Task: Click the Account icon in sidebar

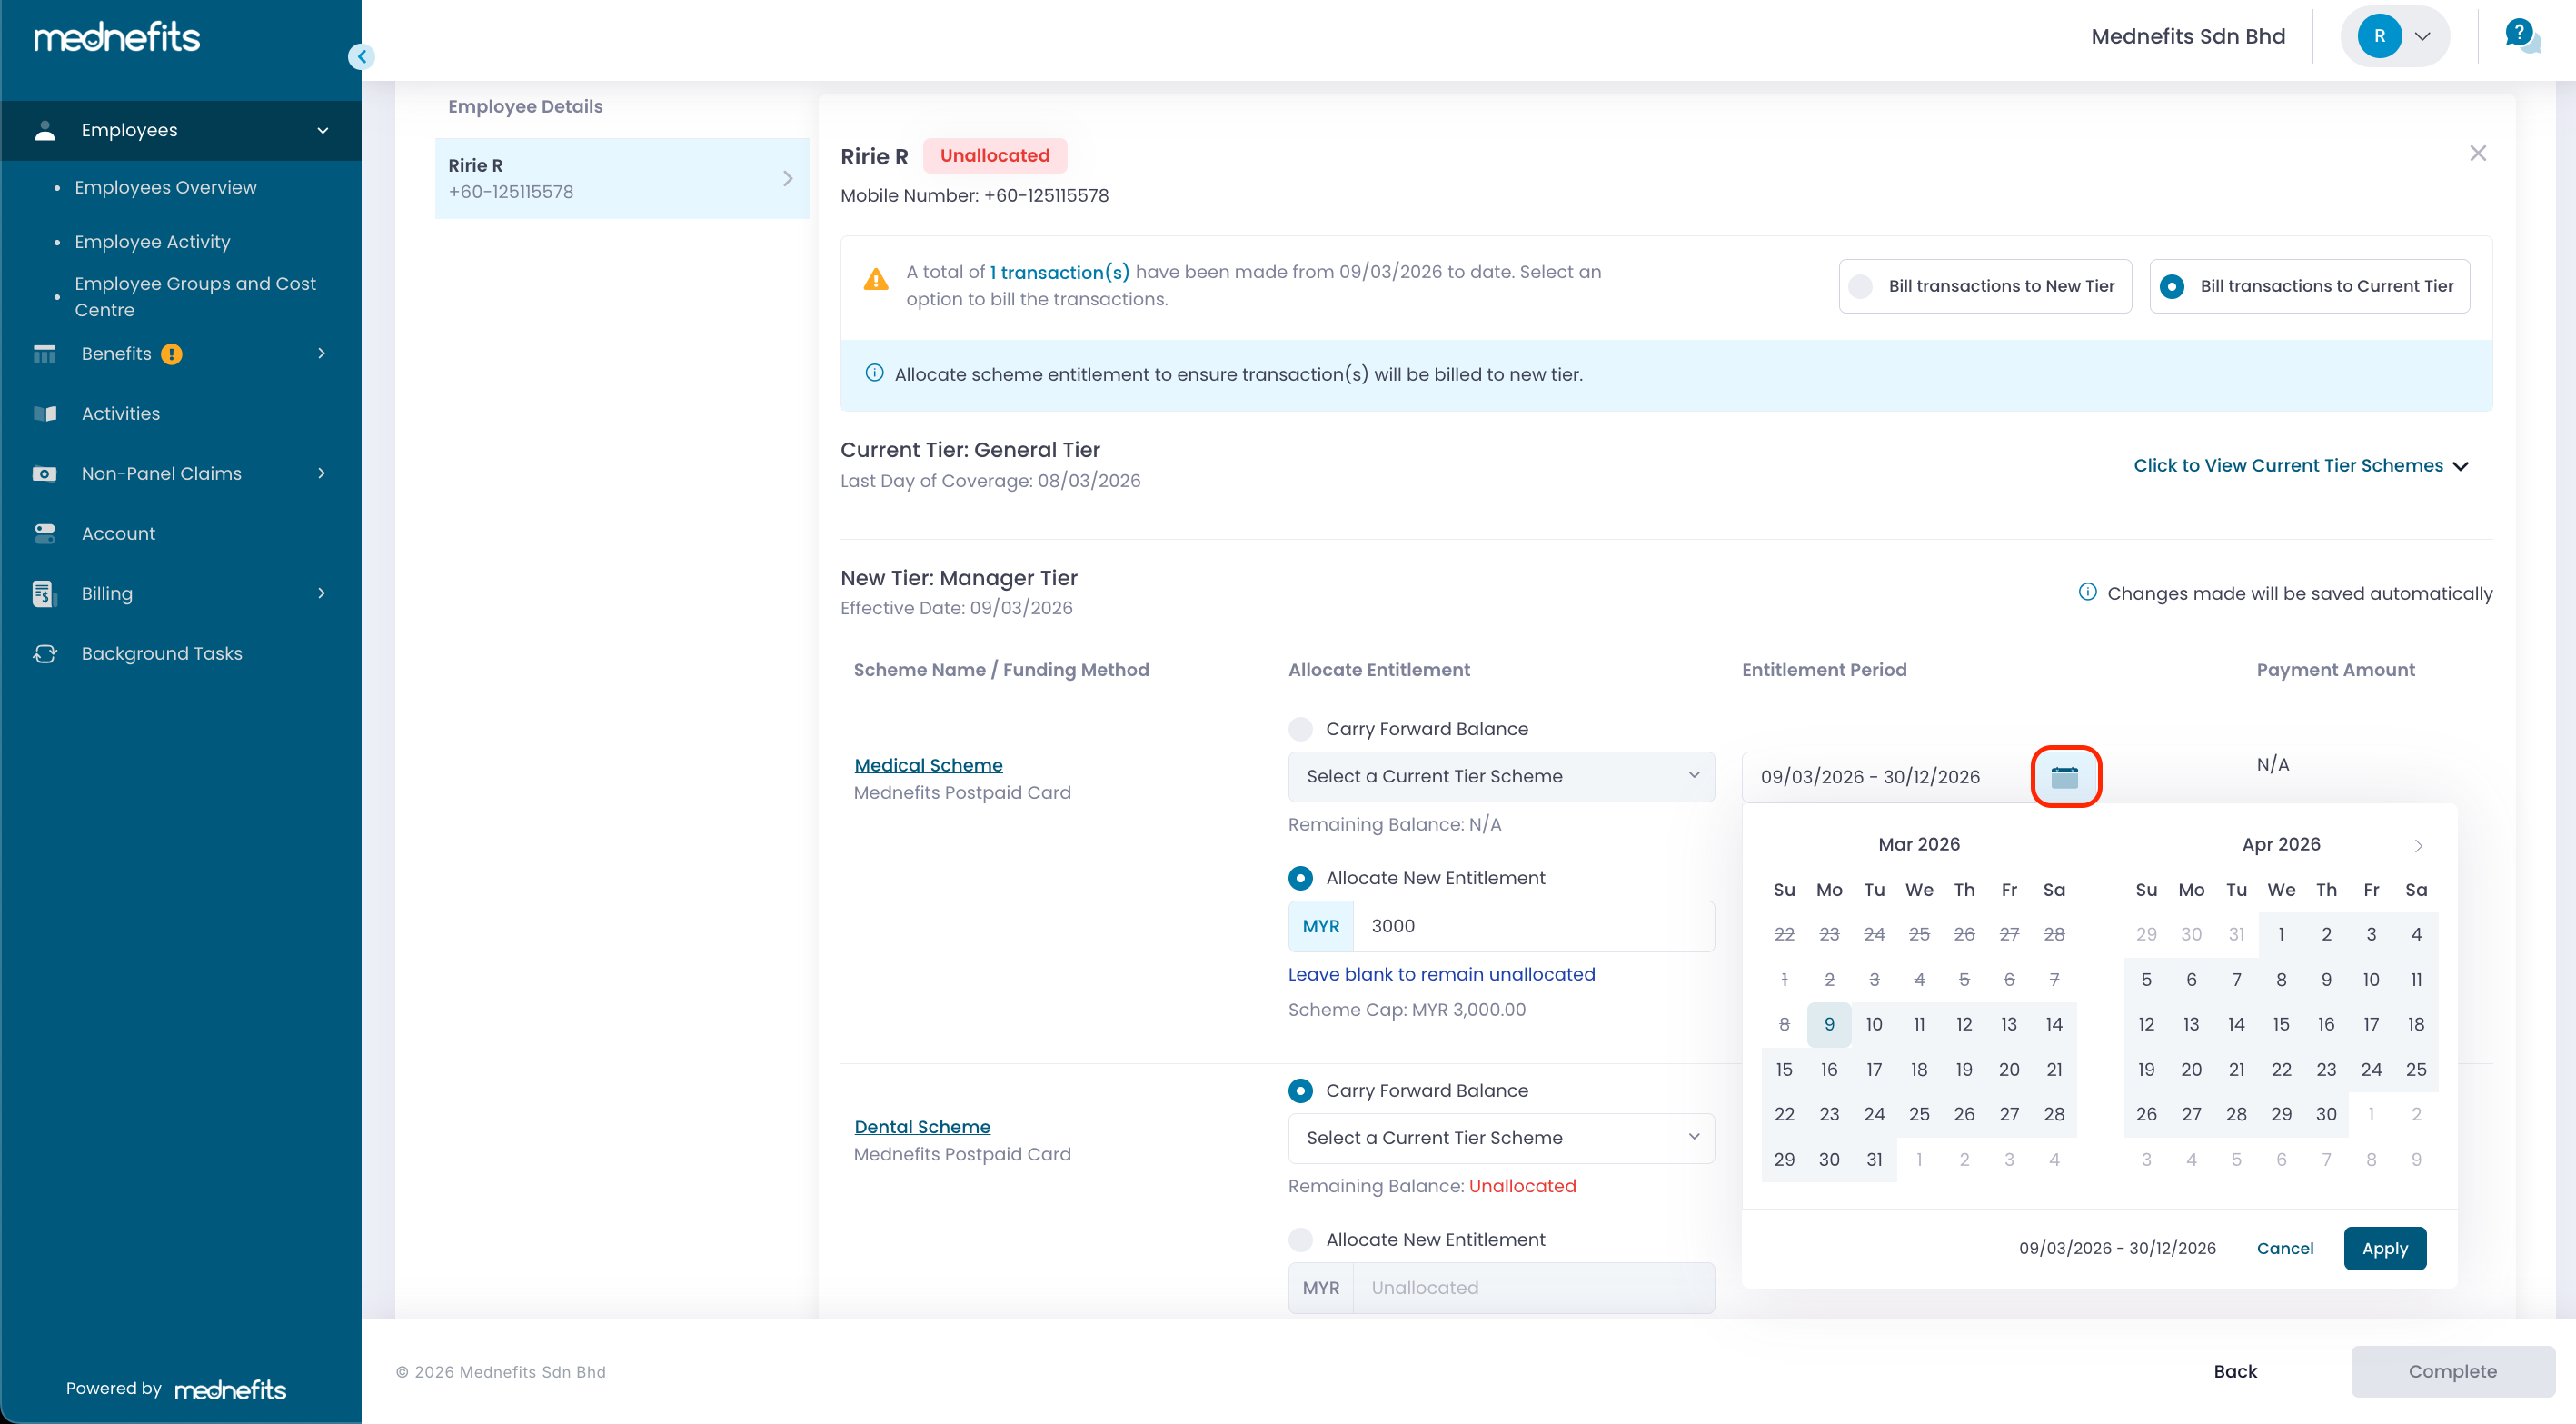Action: point(45,533)
